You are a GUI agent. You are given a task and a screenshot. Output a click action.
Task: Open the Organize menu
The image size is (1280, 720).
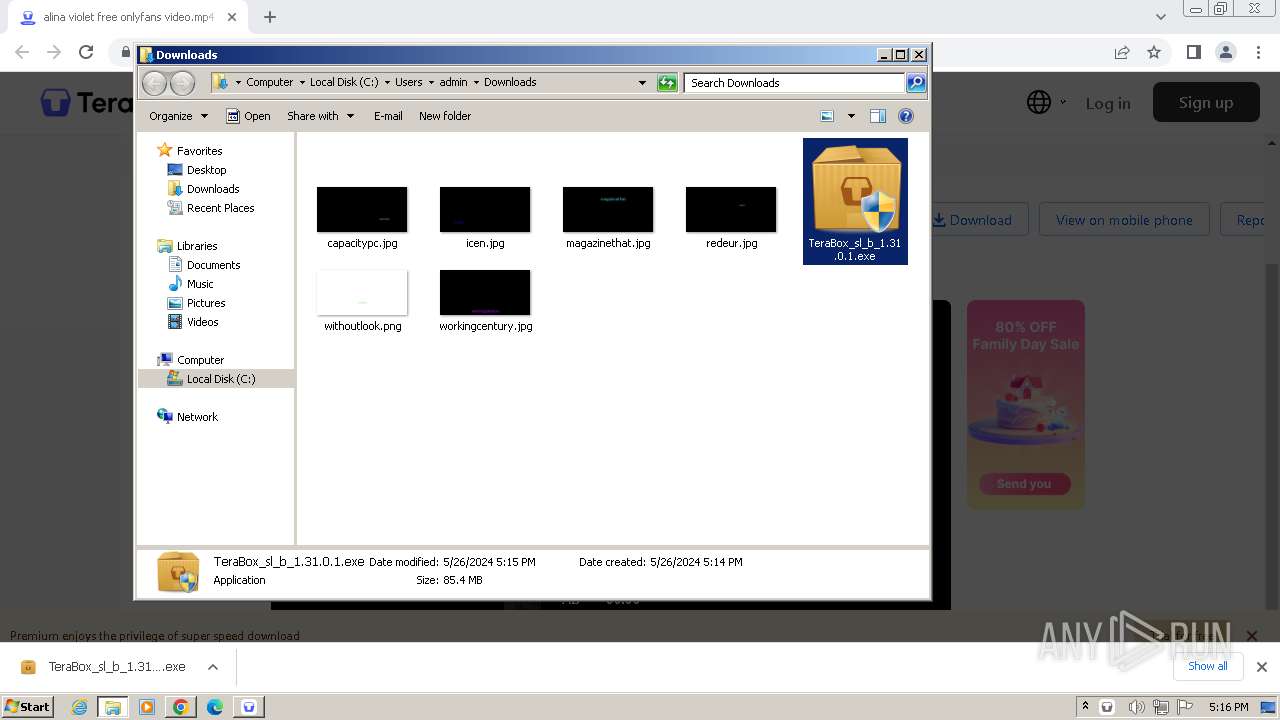(178, 116)
